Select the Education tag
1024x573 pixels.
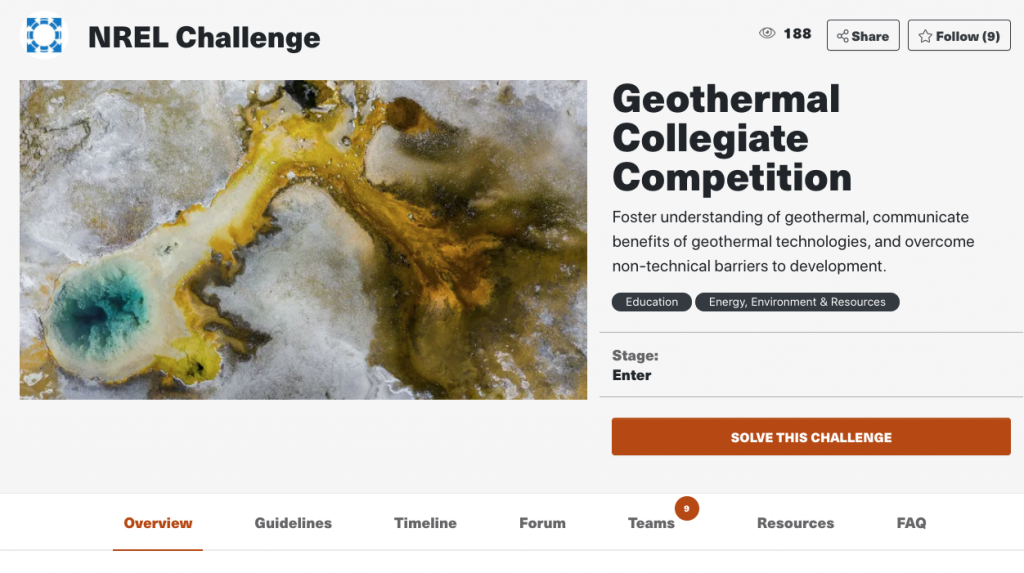651,302
